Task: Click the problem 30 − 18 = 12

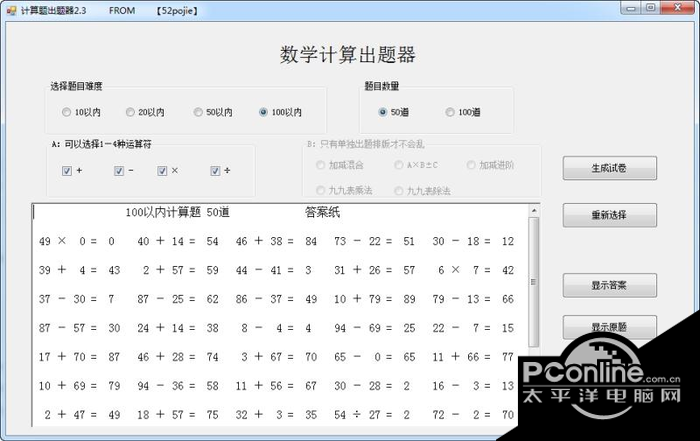Action: click(x=473, y=241)
